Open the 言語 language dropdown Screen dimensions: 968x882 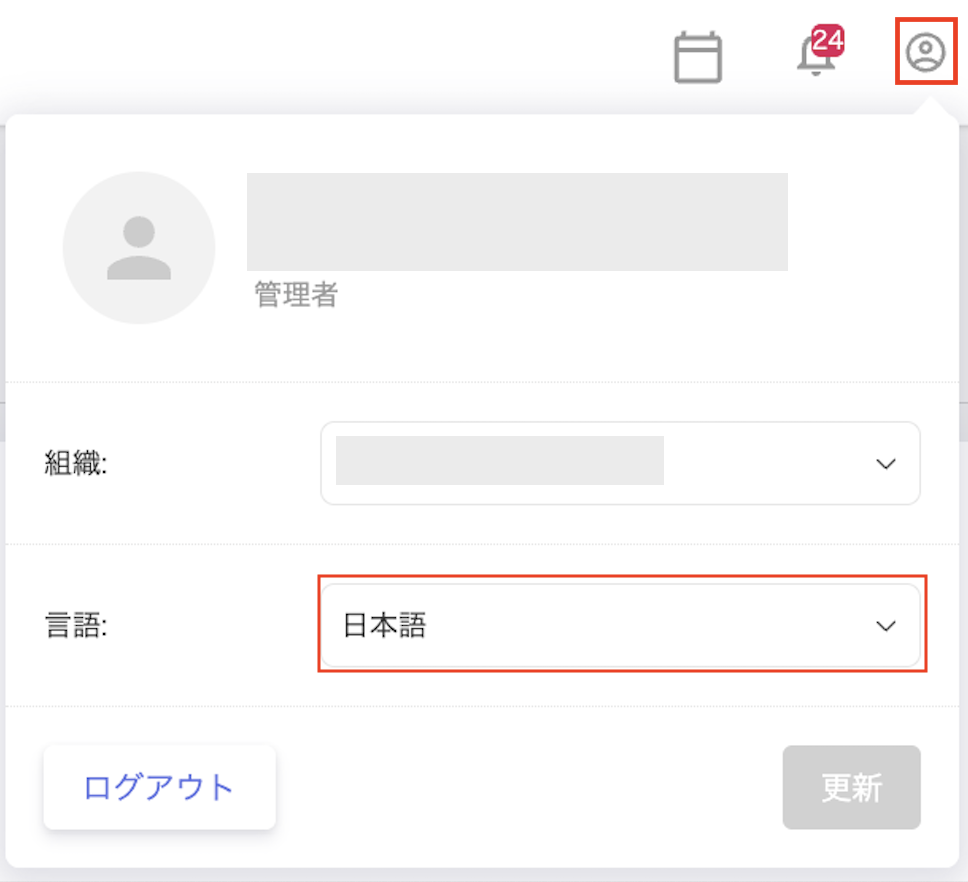click(620, 626)
